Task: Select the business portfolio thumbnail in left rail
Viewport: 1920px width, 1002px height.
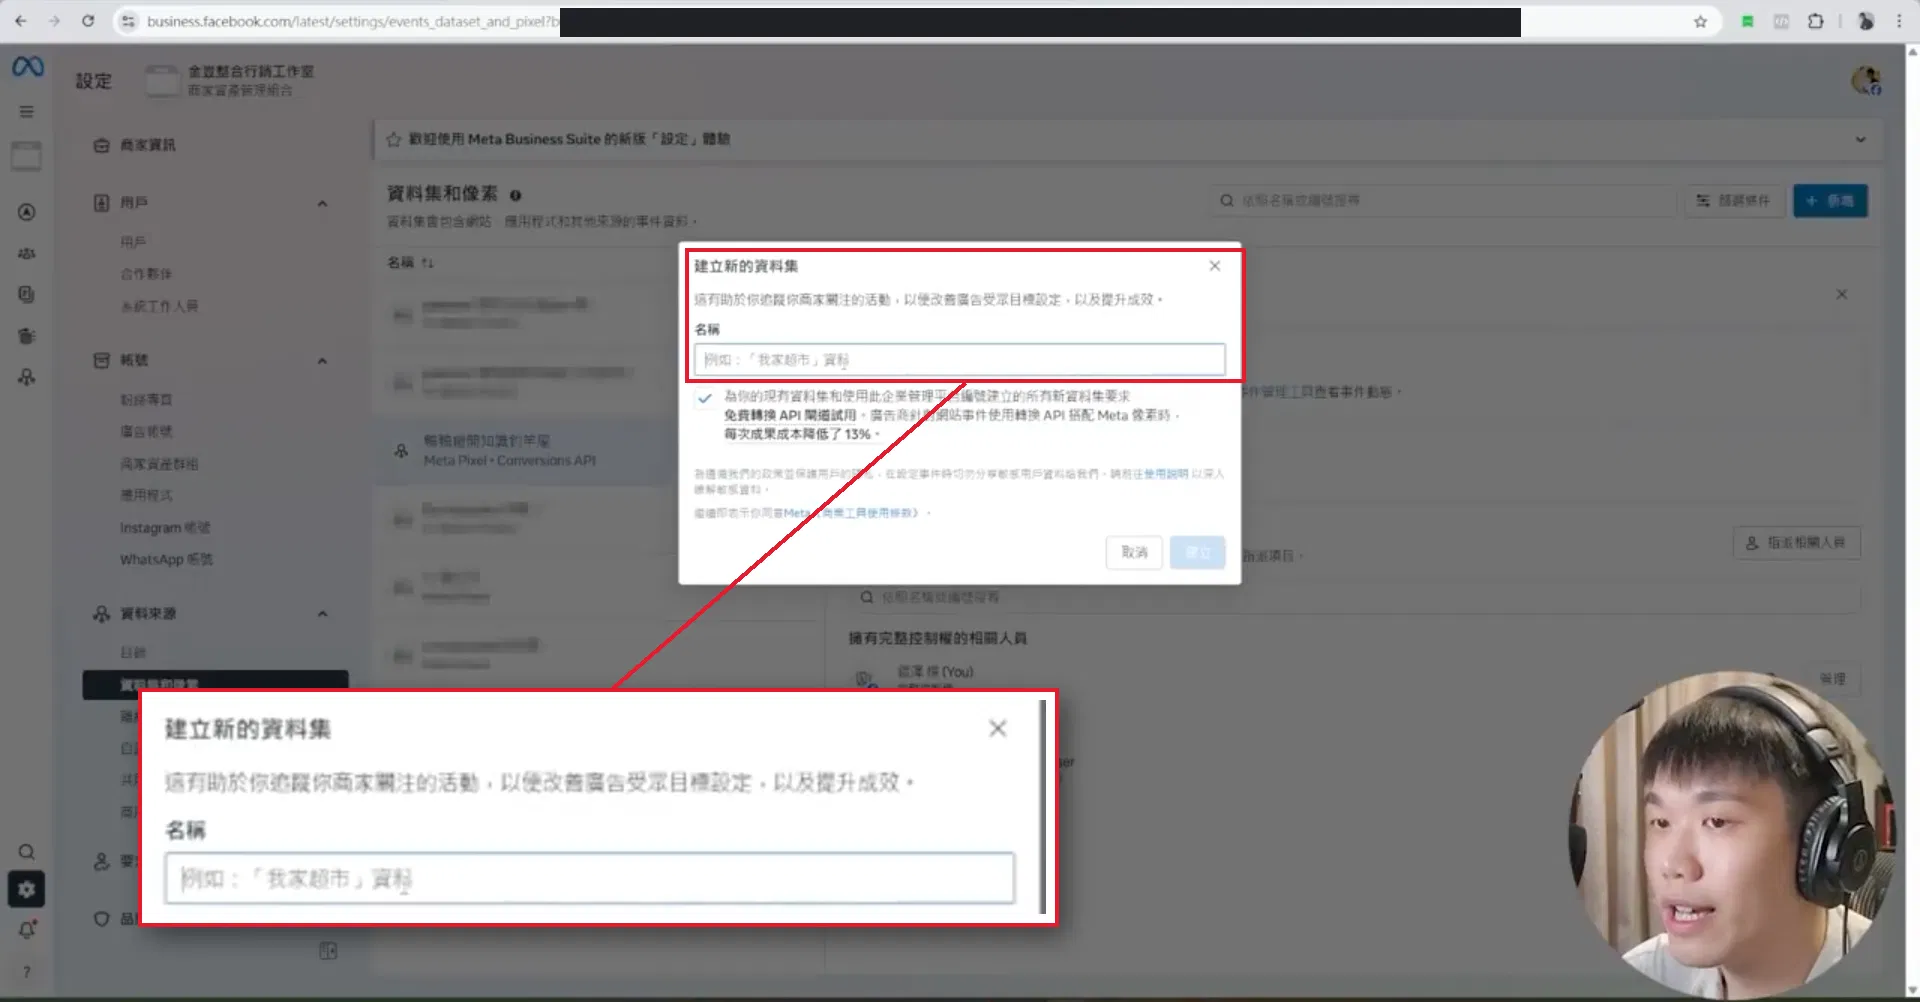Action: coord(26,155)
